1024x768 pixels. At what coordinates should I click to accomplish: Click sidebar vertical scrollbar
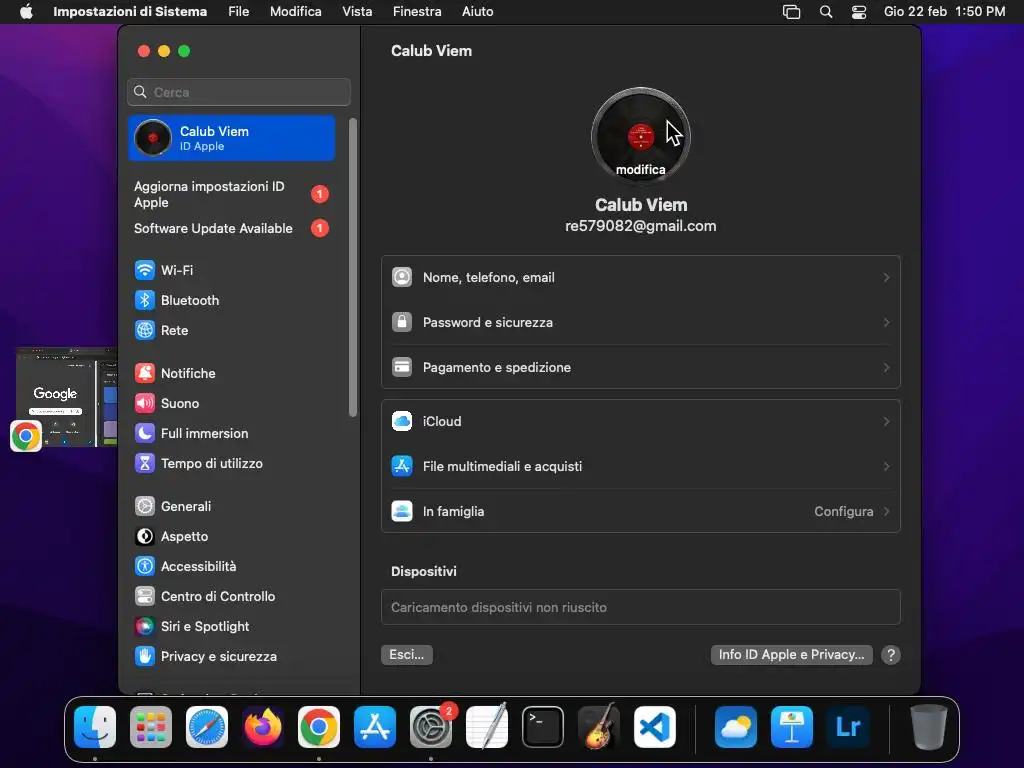(353, 267)
